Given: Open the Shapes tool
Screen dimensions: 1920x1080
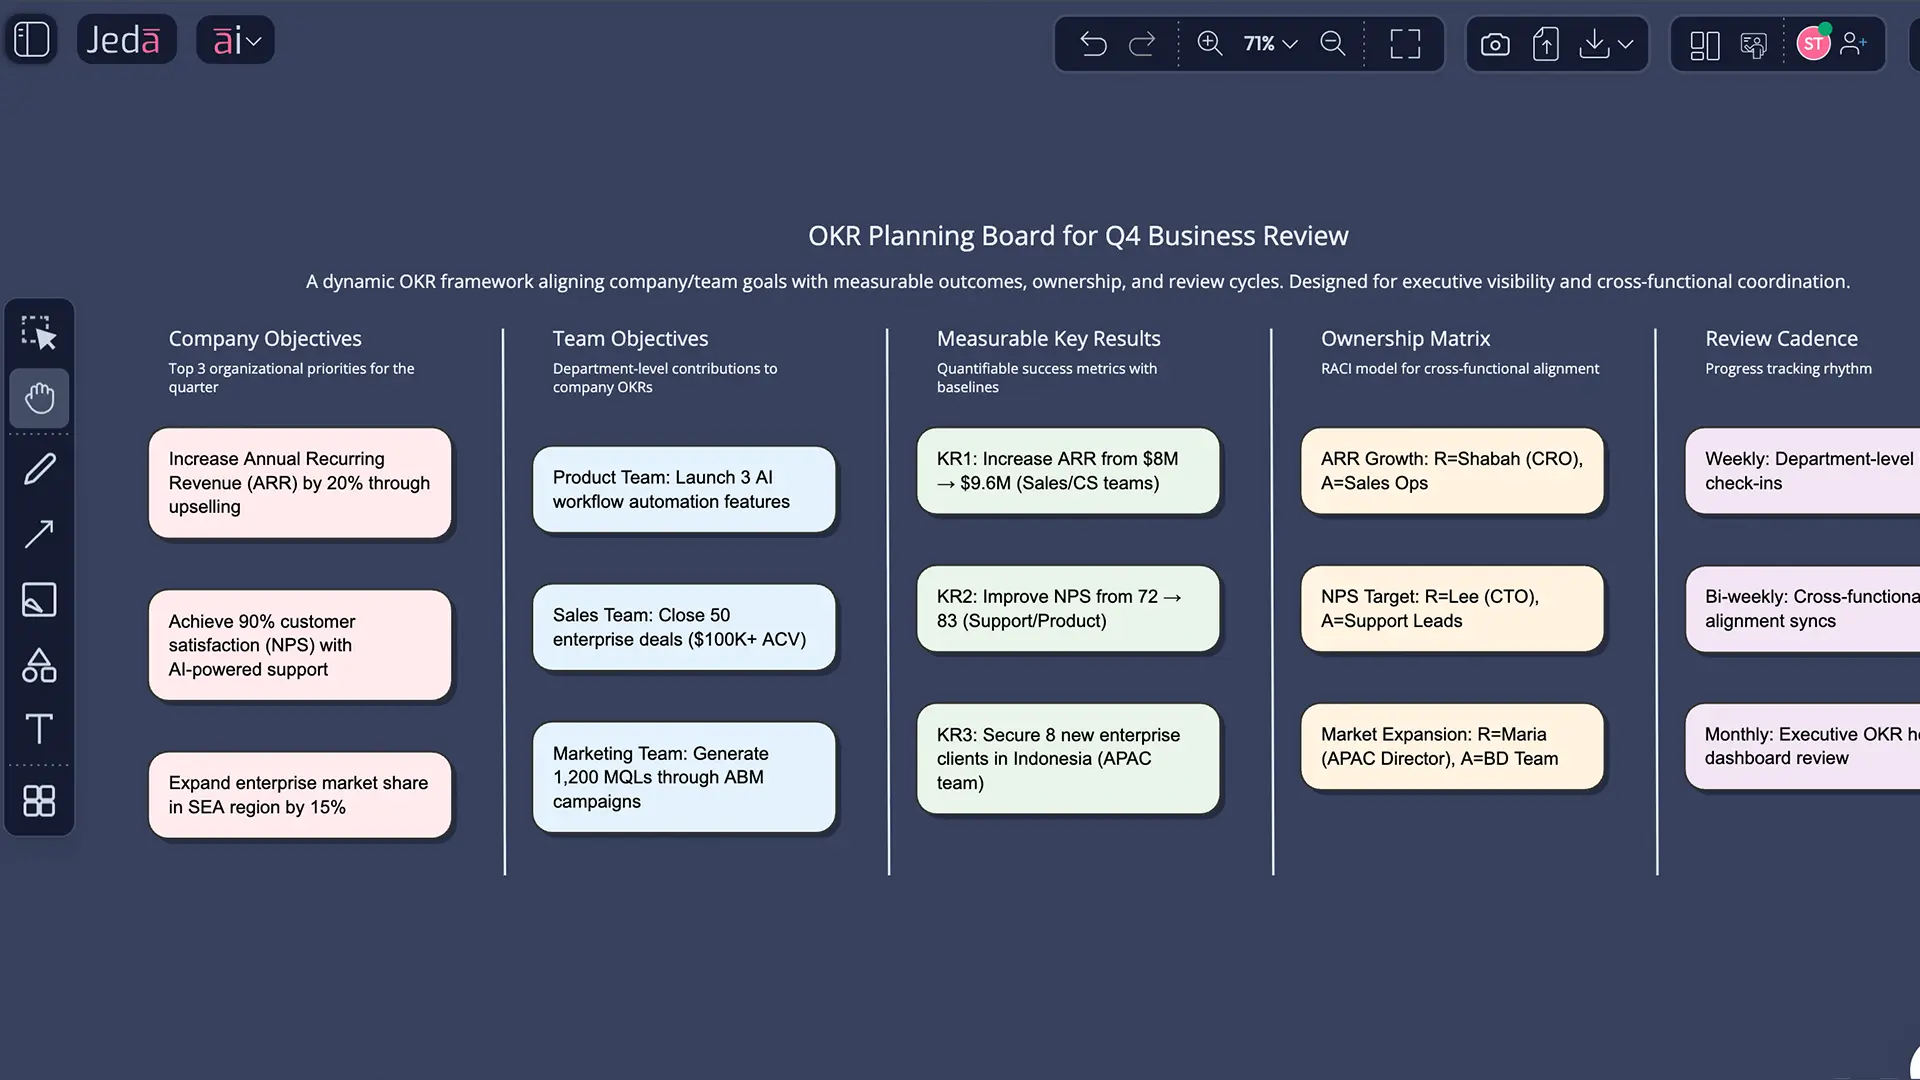Looking at the screenshot, I should coord(40,666).
